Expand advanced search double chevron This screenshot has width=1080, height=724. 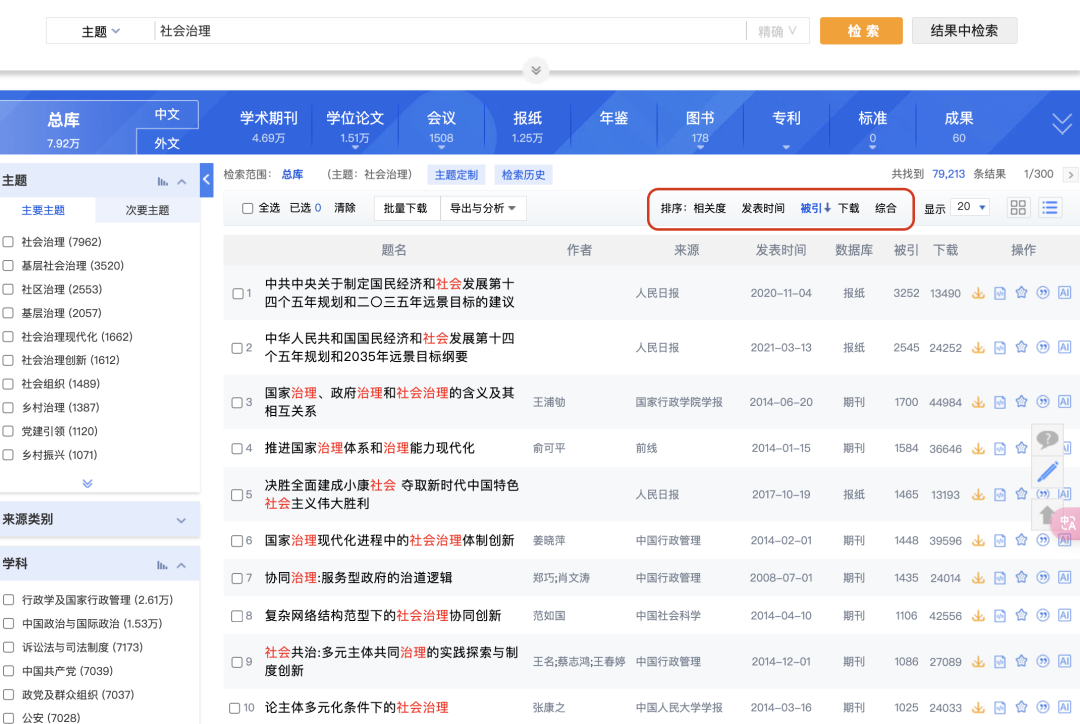[x=536, y=70]
